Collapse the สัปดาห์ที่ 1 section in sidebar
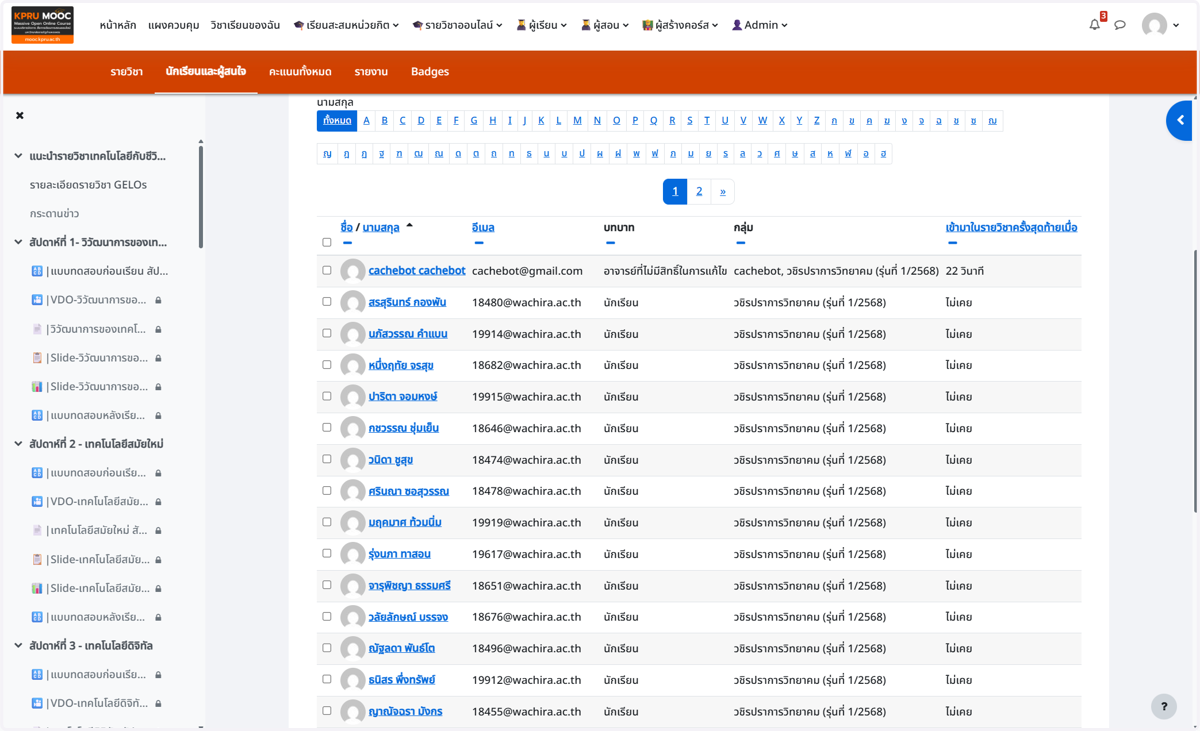This screenshot has height=731, width=1200. 18,242
